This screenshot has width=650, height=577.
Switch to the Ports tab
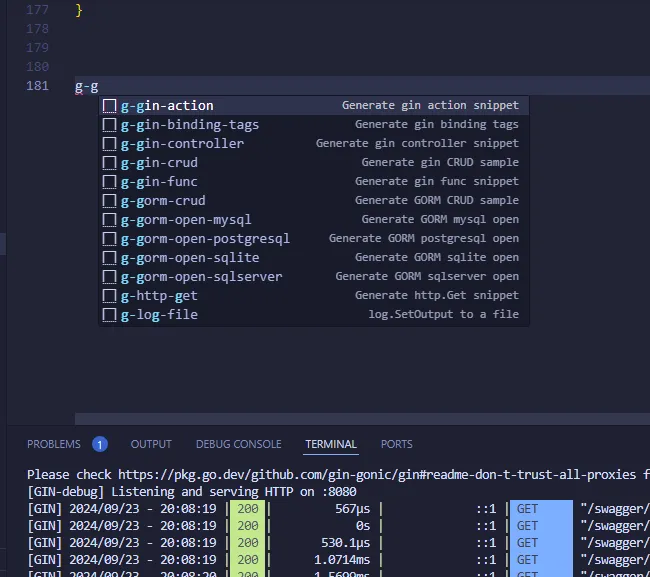(396, 444)
